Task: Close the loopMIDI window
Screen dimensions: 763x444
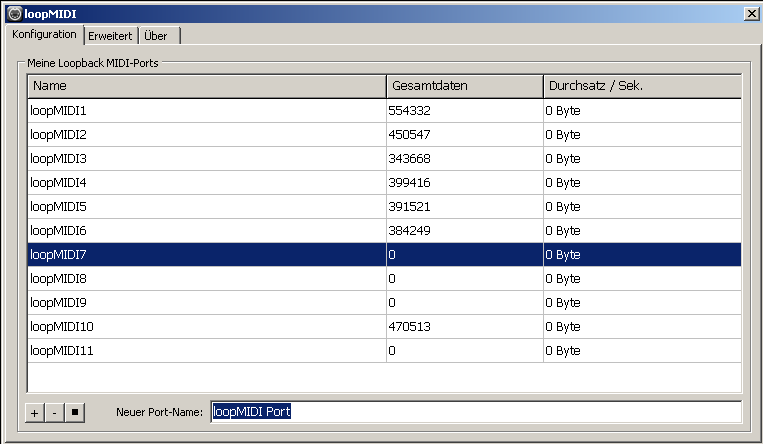Action: coord(751,14)
